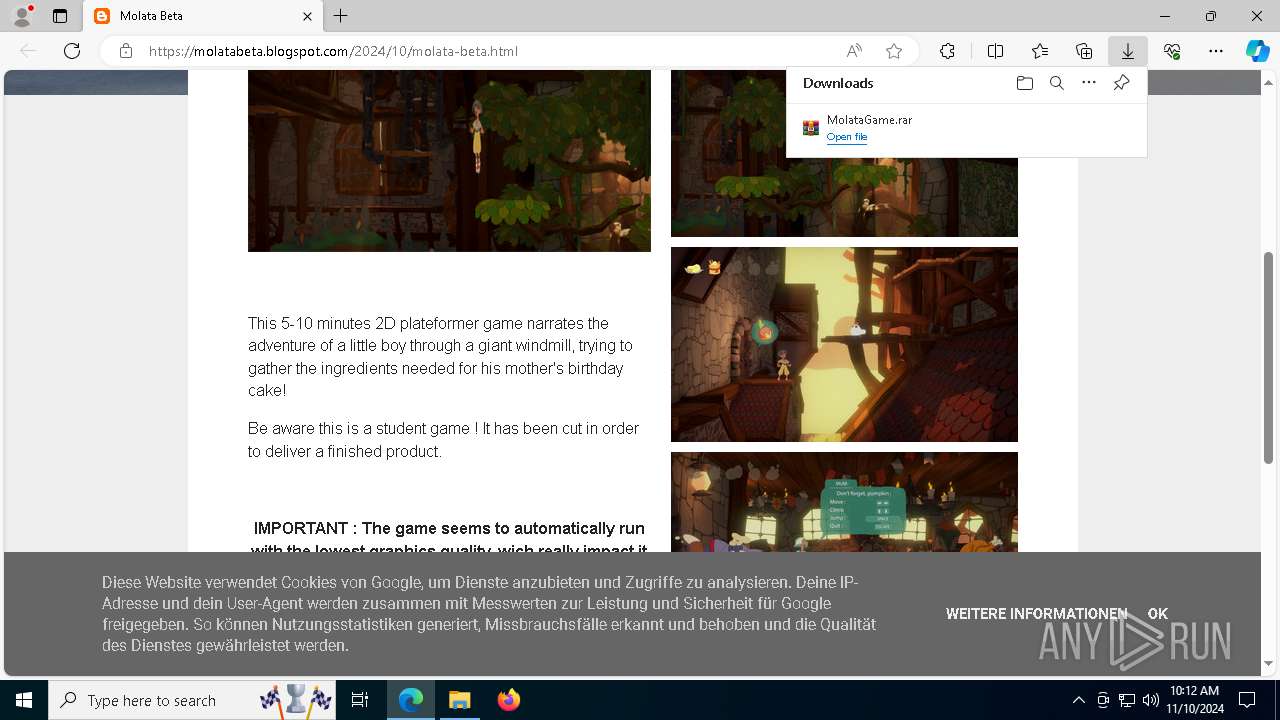The width and height of the screenshot is (1280, 720).
Task: Open the volume control tray icon
Action: tap(1150, 700)
